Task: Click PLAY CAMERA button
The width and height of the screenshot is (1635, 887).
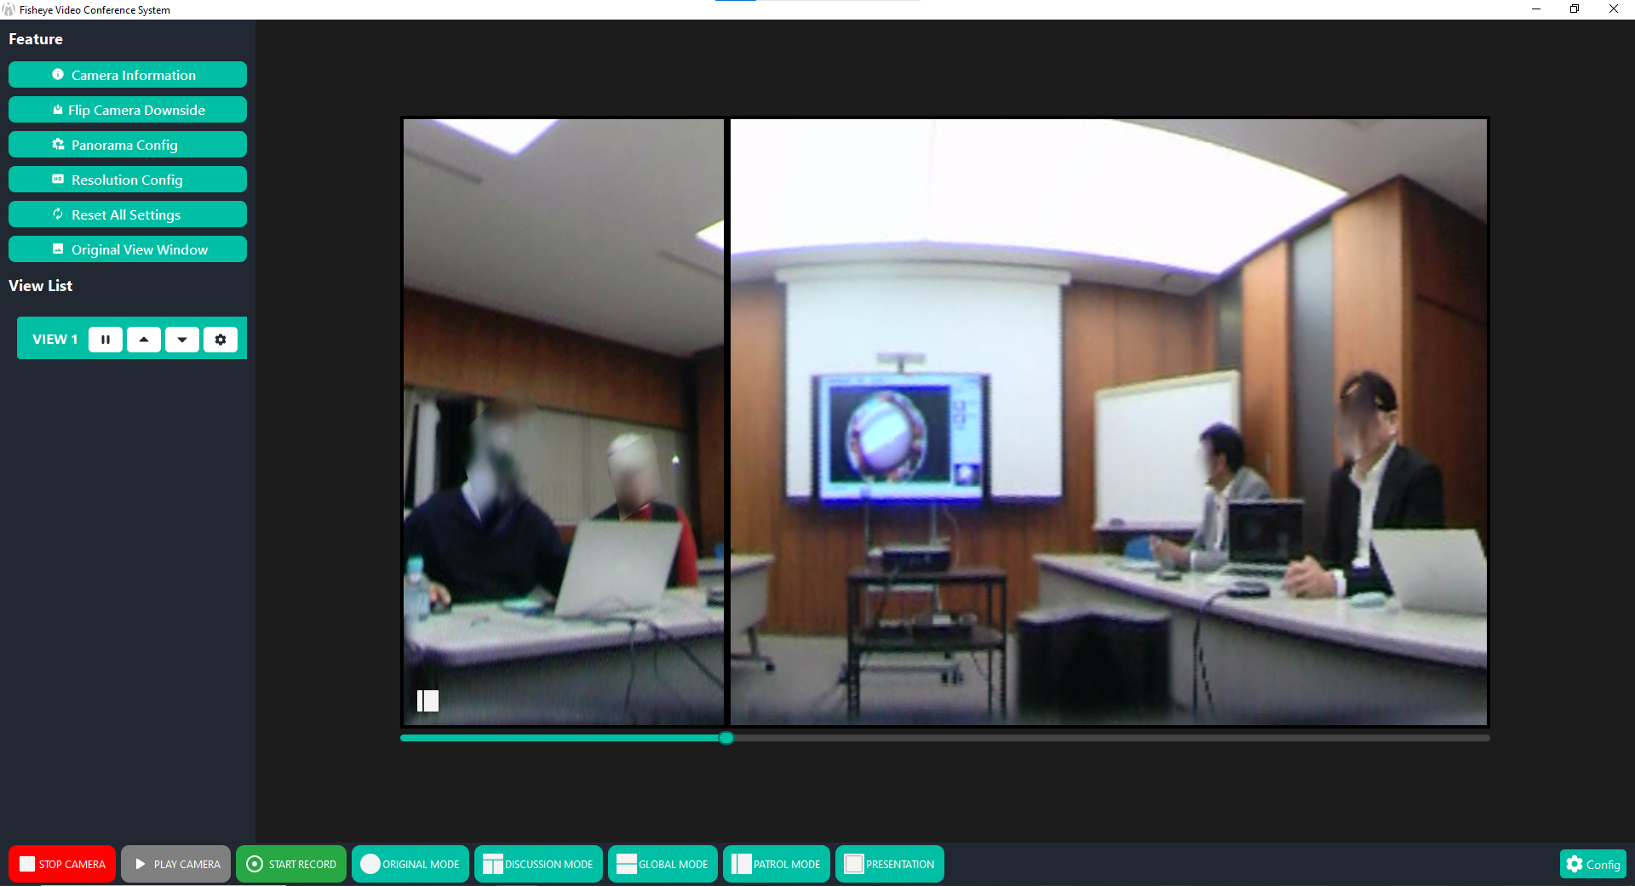Action: 176,864
